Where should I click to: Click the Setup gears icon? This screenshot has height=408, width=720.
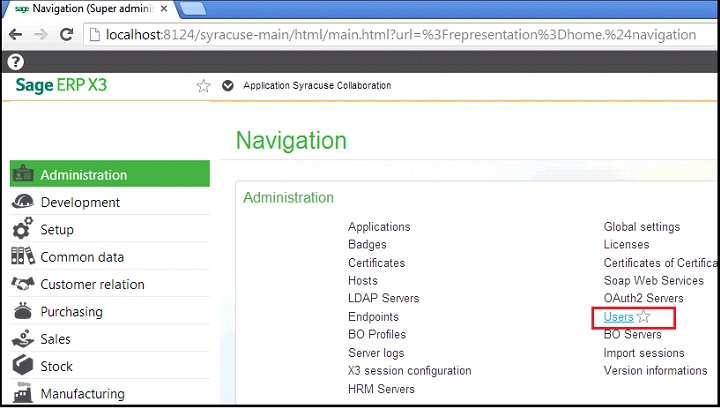coord(22,228)
